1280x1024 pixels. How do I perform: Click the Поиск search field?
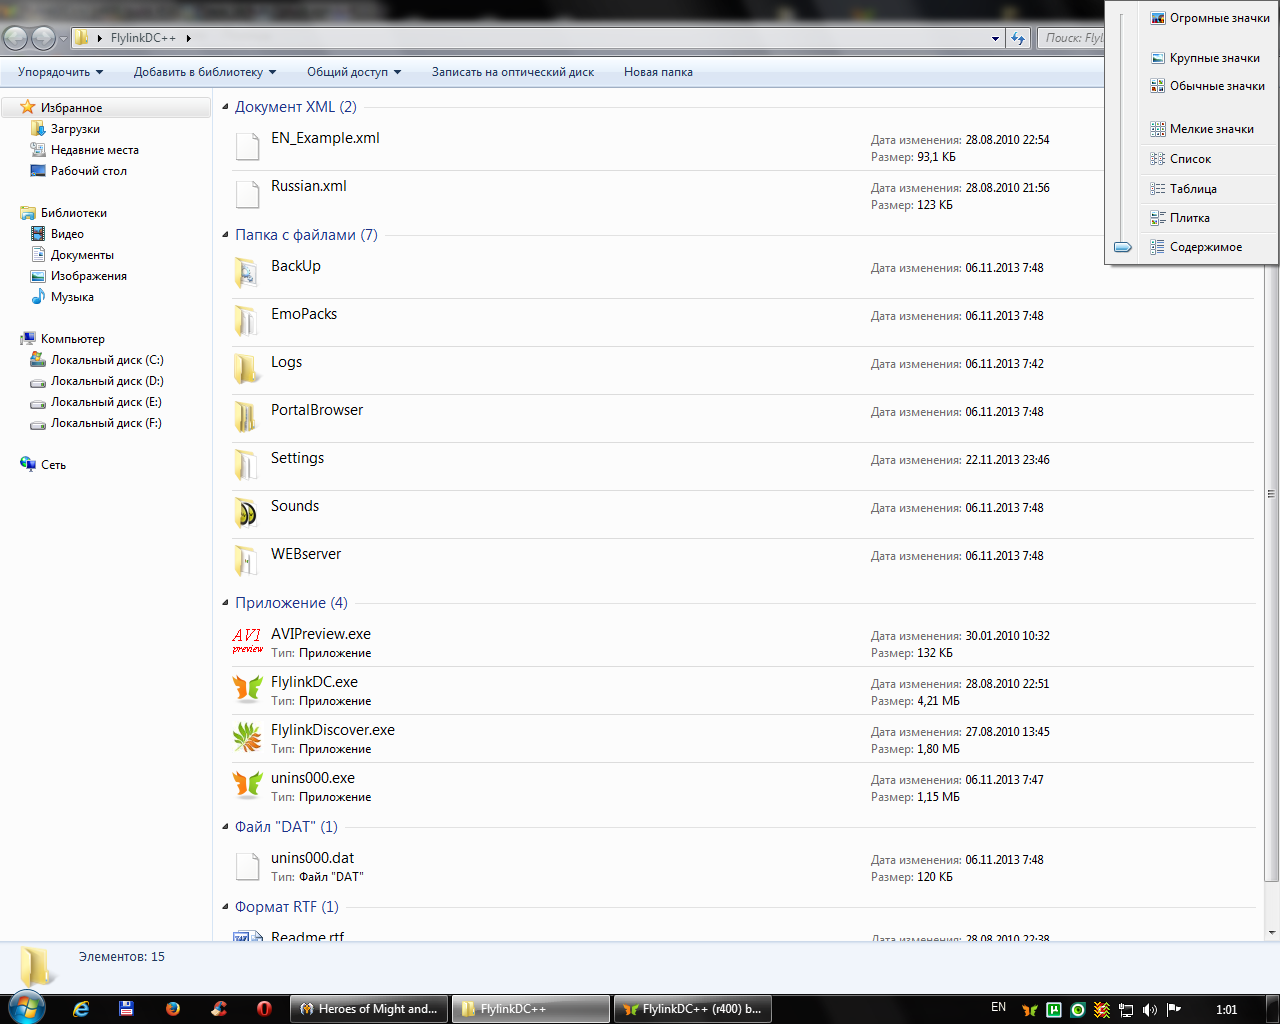pos(1071,38)
